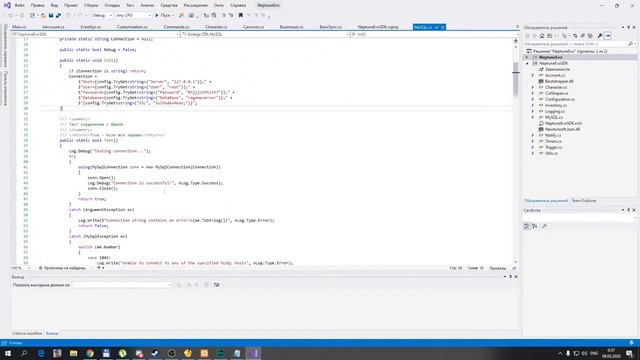Open the output source dropdown
Image resolution: width=640 pixels, height=360 pixels.
[122, 285]
